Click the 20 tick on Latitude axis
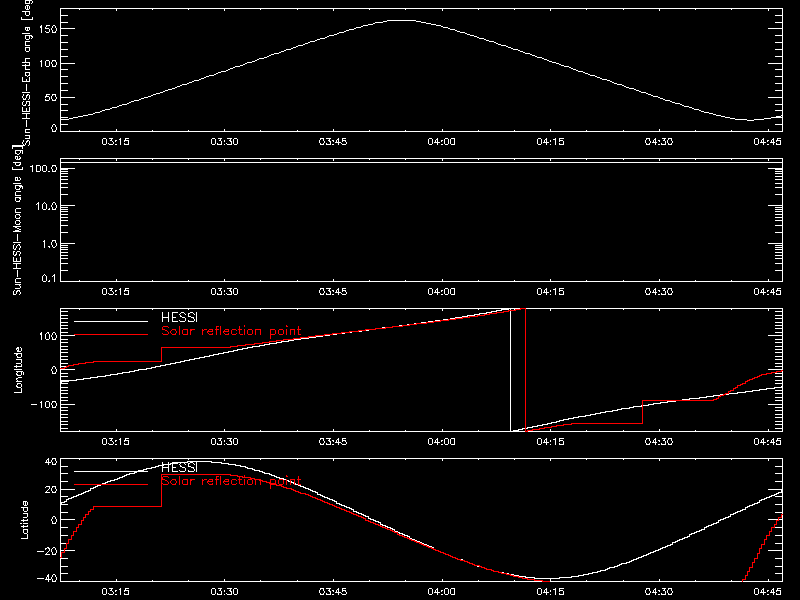Viewport: 800px width, 600px height. 51,490
